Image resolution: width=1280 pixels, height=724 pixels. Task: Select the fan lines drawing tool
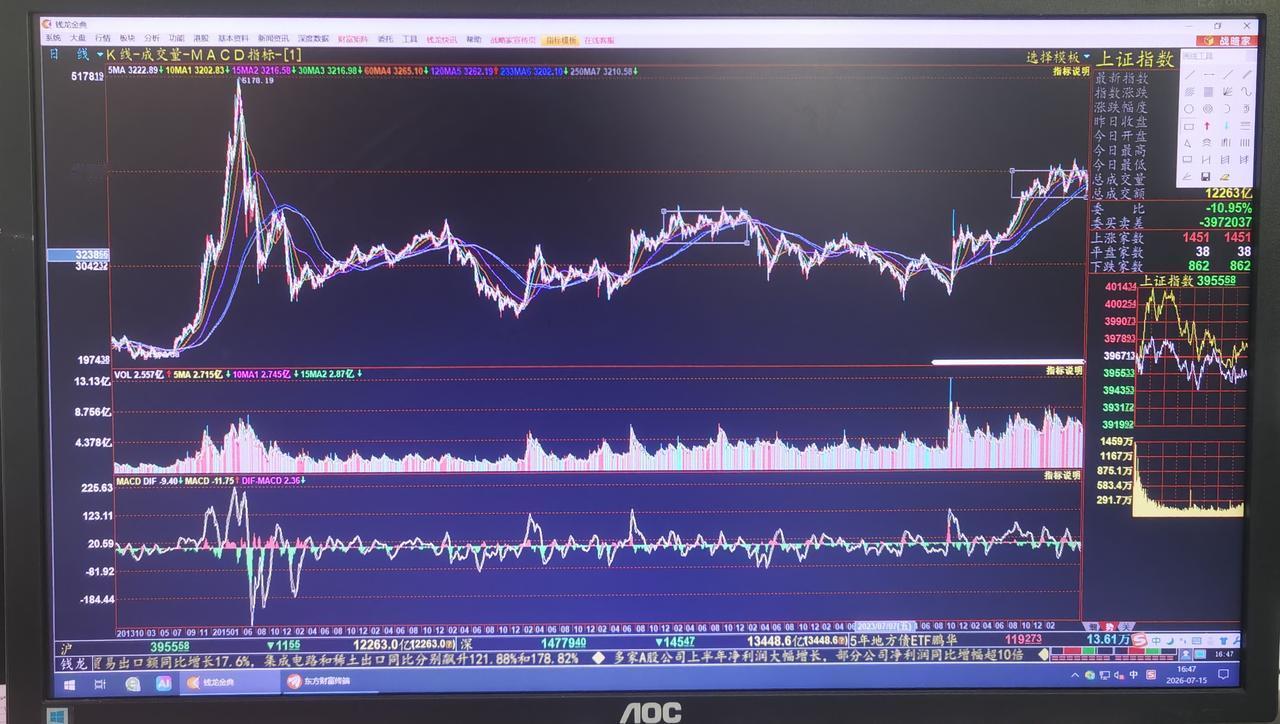1228,92
